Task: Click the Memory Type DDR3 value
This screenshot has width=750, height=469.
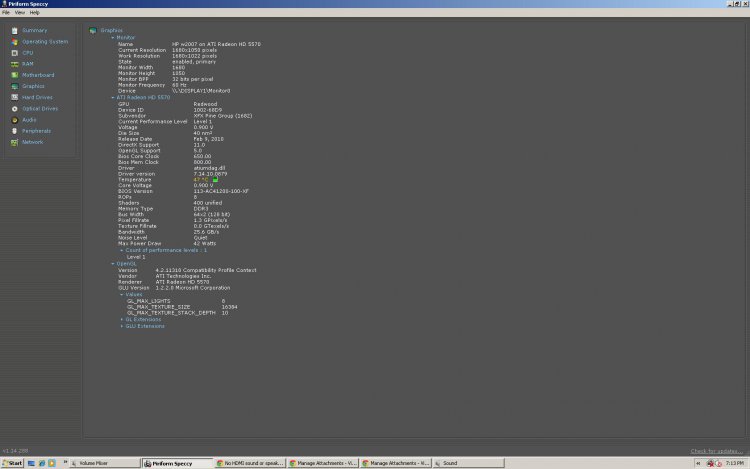Action: click(201, 209)
